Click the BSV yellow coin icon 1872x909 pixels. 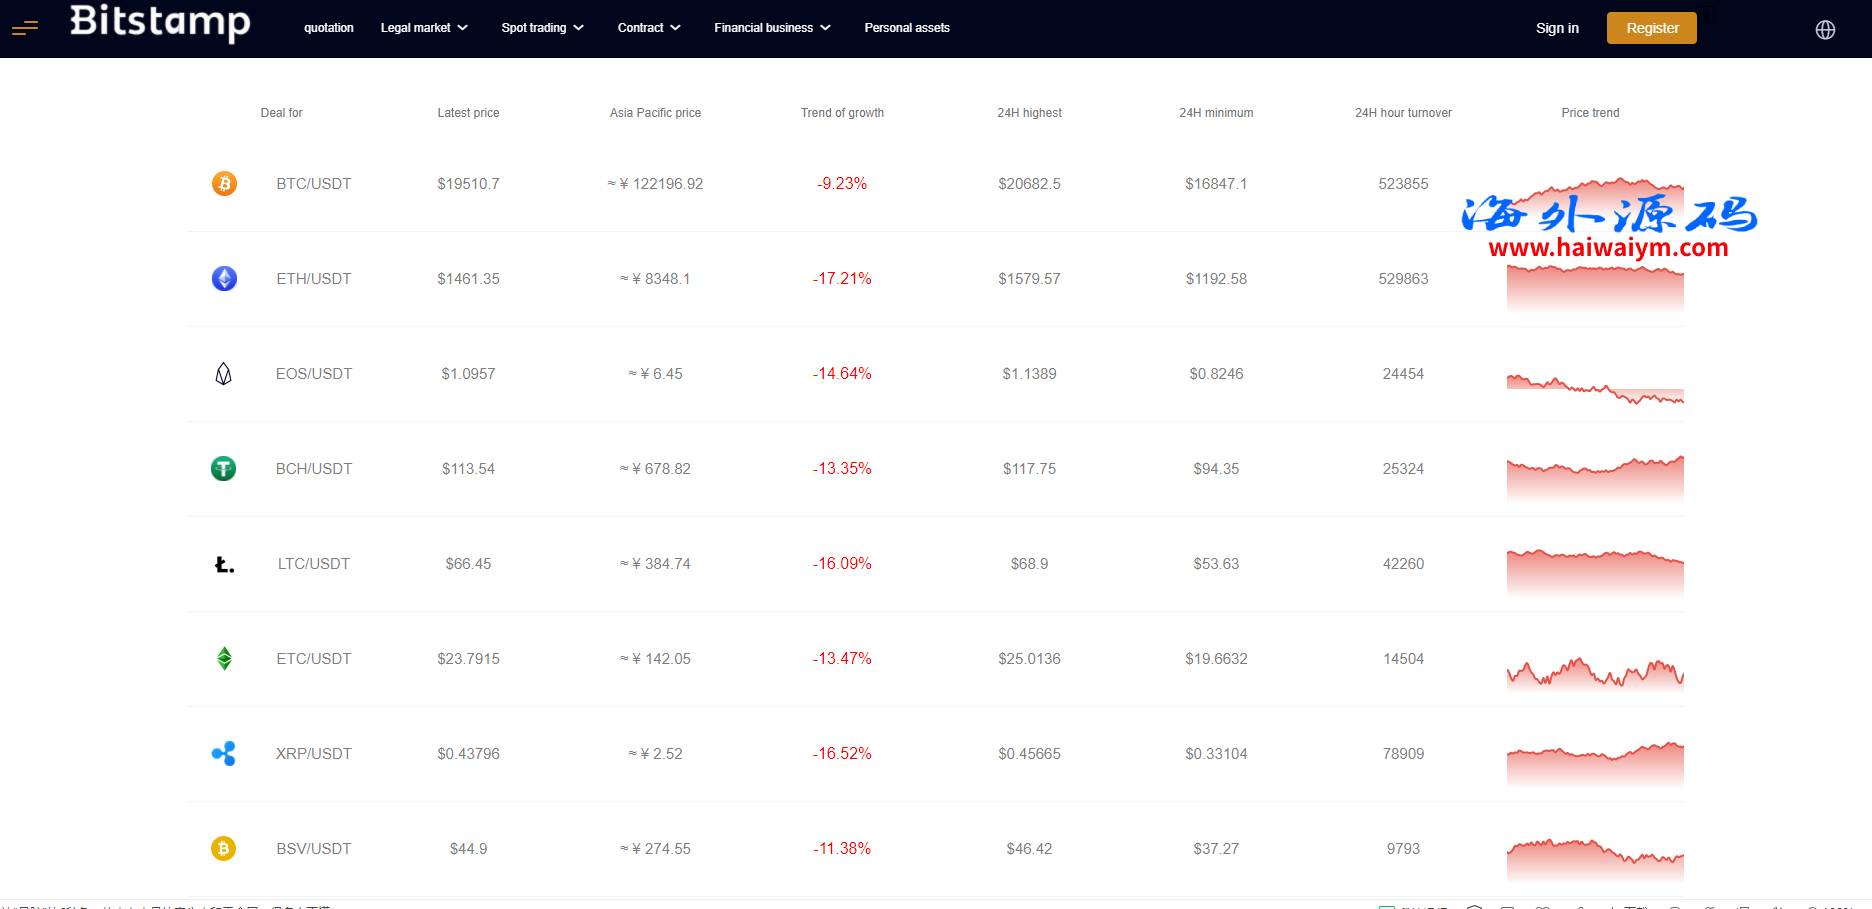[224, 849]
